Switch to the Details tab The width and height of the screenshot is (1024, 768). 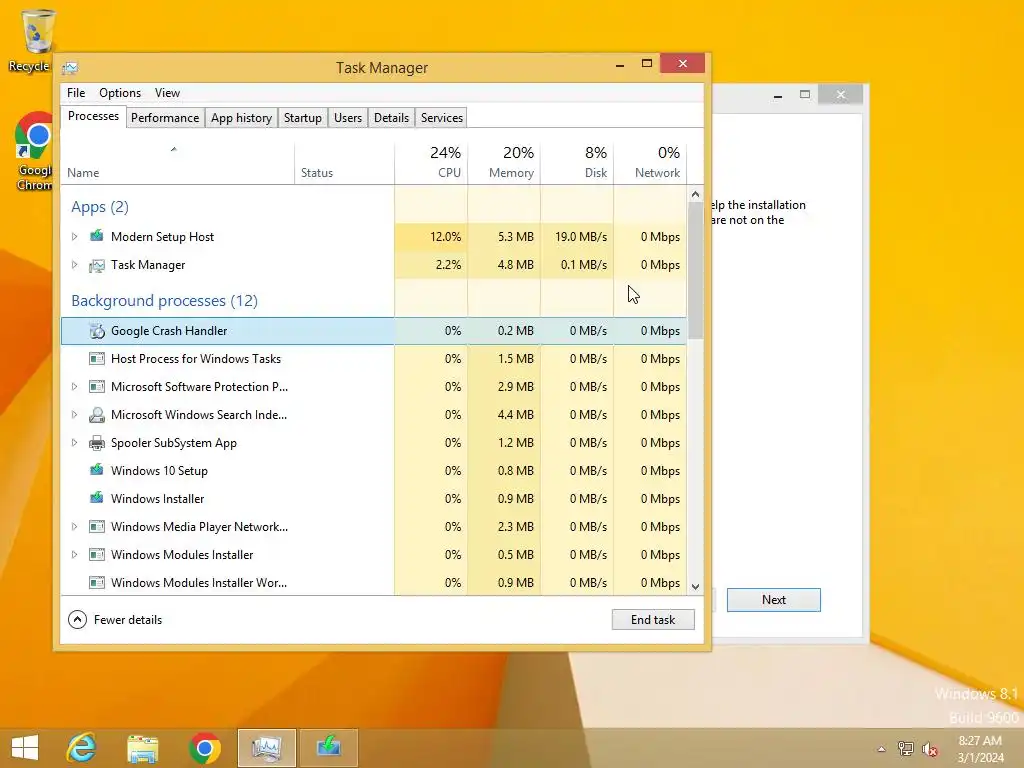391,118
